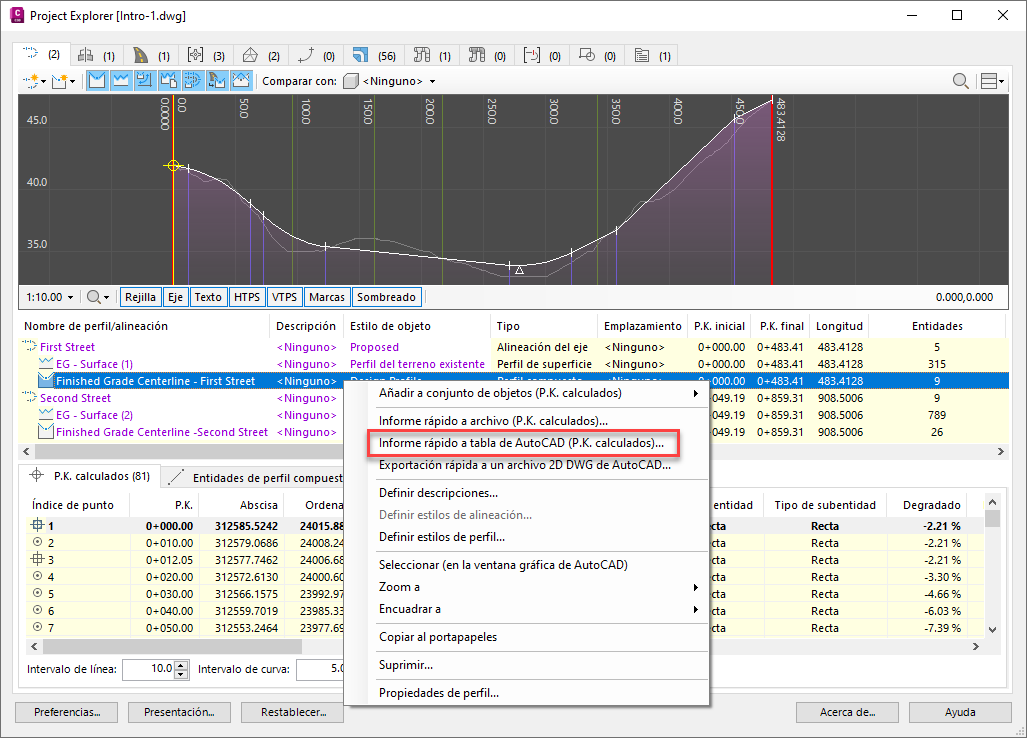Click the search magnifier icon at top right
The height and width of the screenshot is (738, 1027).
click(960, 81)
